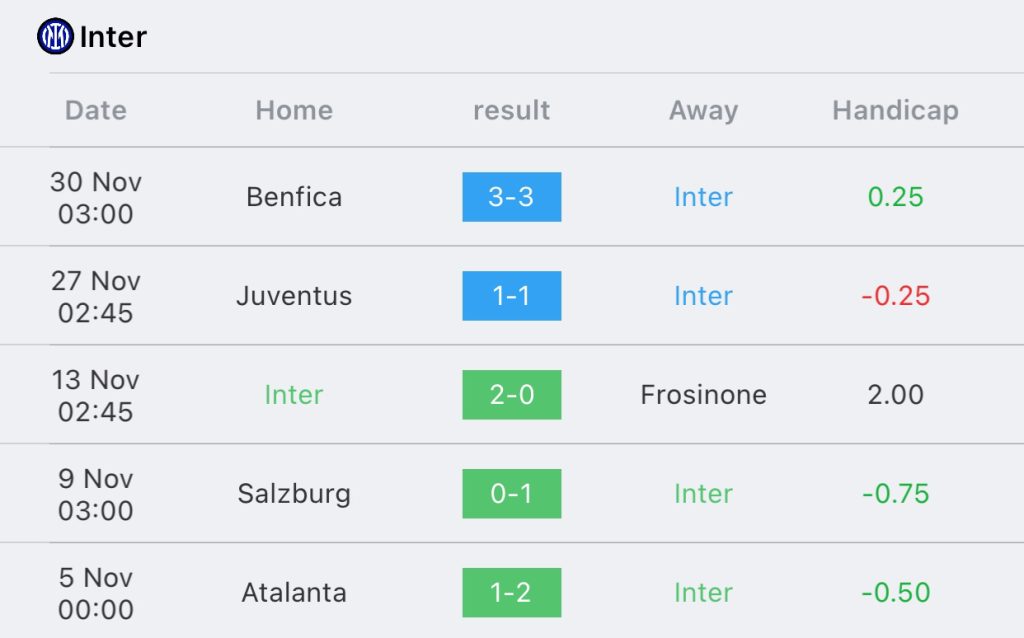Image resolution: width=1024 pixels, height=638 pixels.
Task: Click the Inter club crest icon
Action: click(56, 36)
